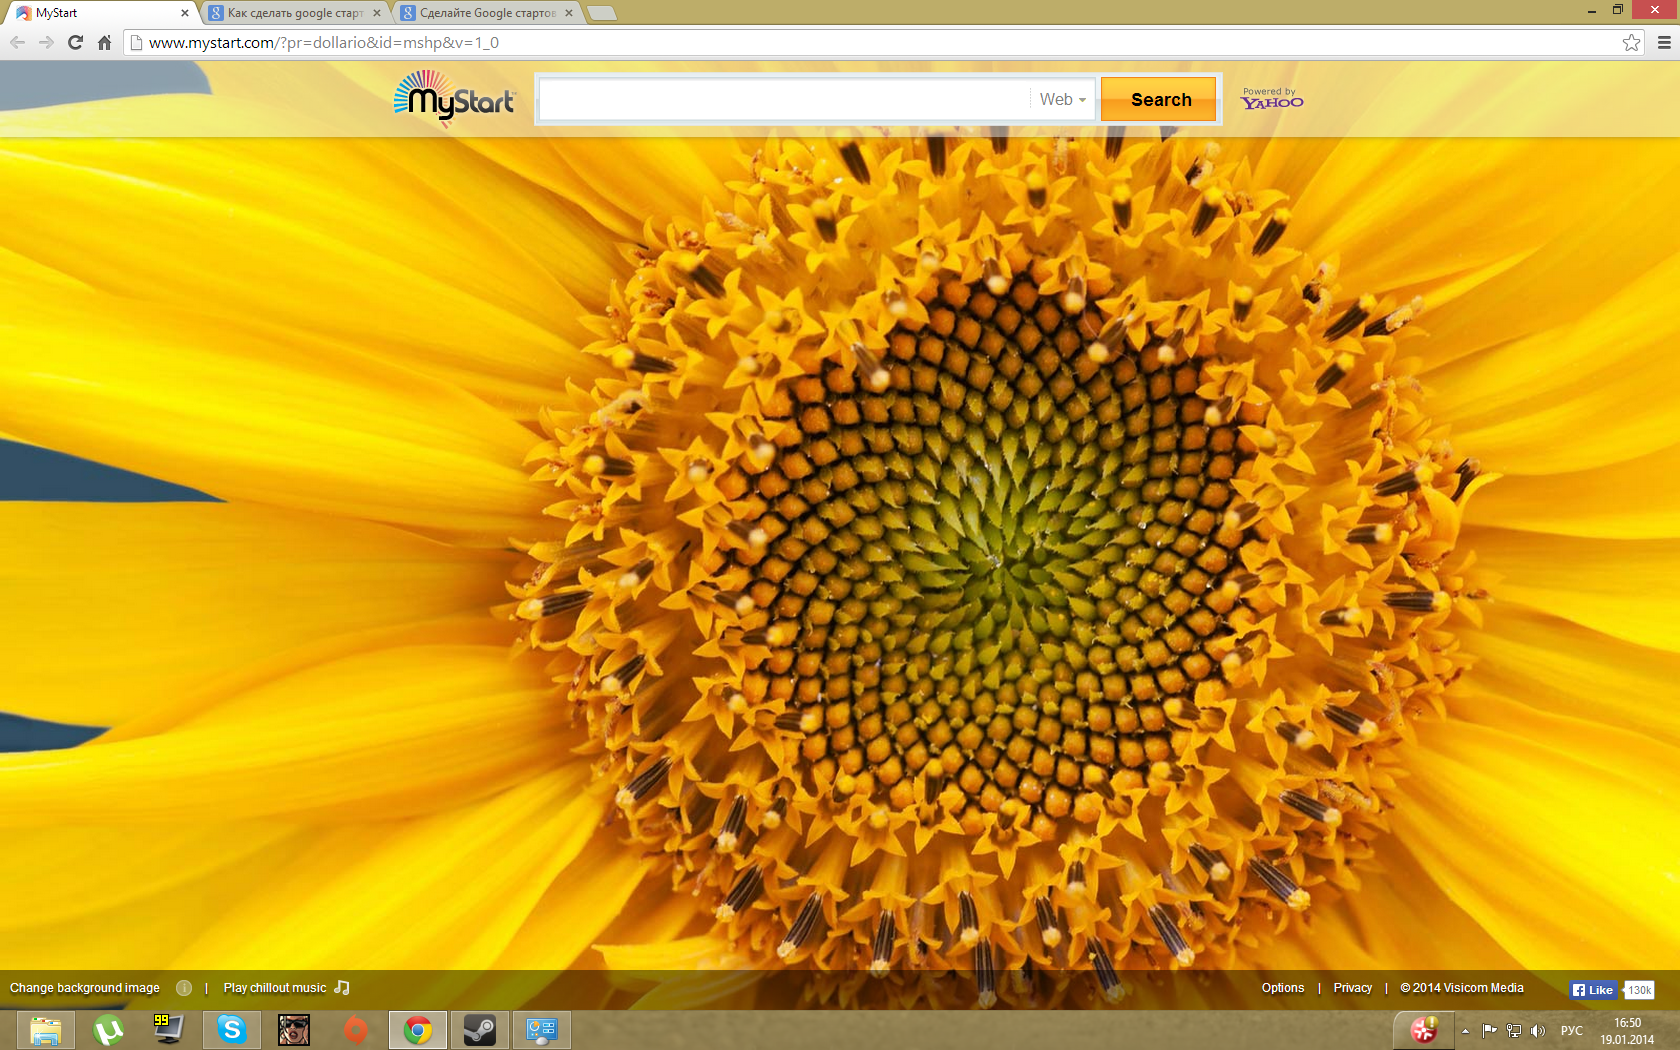Switch to the 'Сделайте Google' tab
1680x1050 pixels.
[487, 13]
